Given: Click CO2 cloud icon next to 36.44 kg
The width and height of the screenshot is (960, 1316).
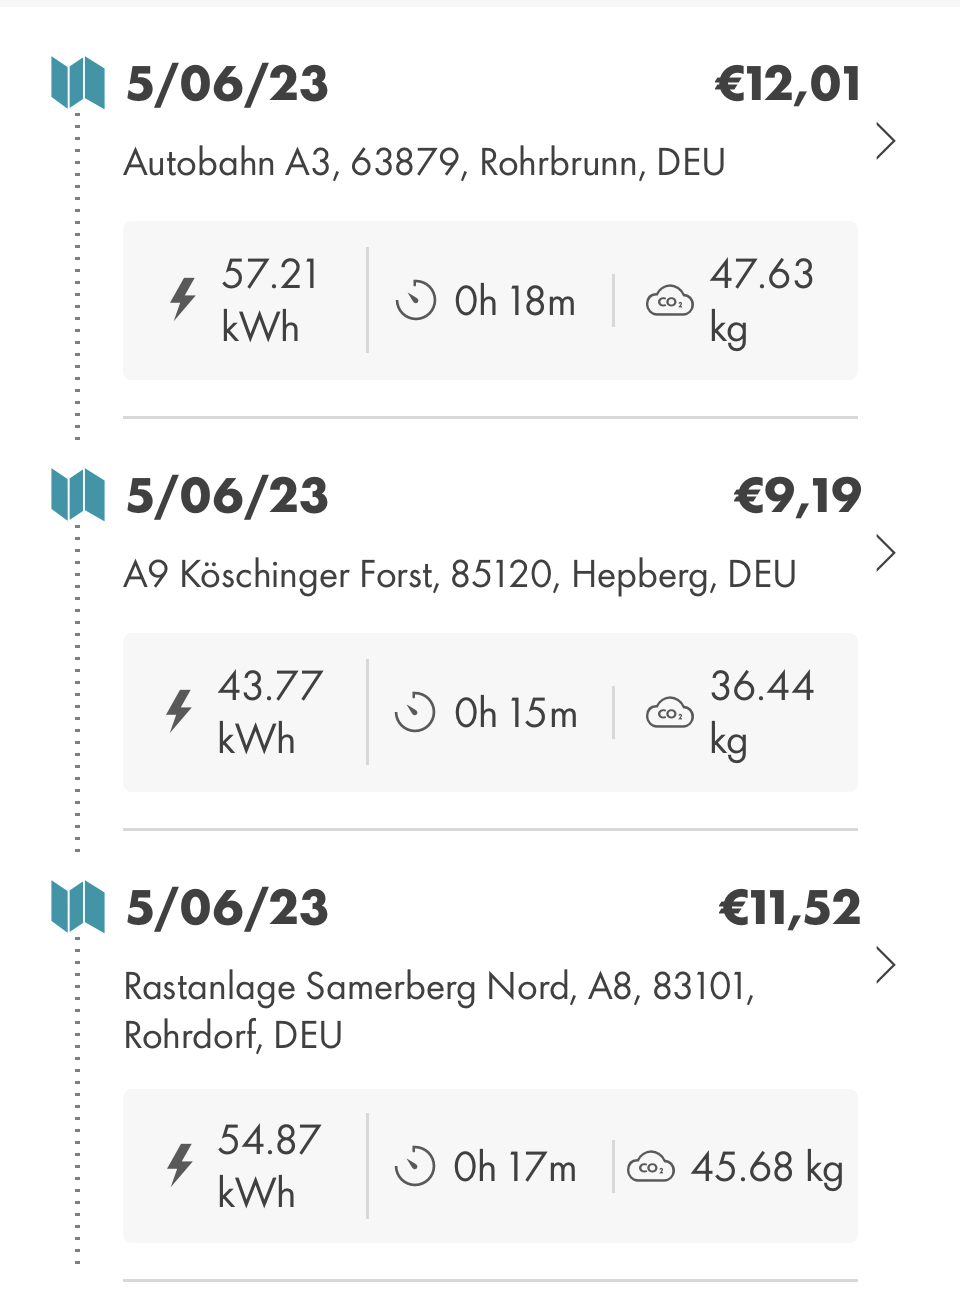Looking at the screenshot, I should point(670,713).
